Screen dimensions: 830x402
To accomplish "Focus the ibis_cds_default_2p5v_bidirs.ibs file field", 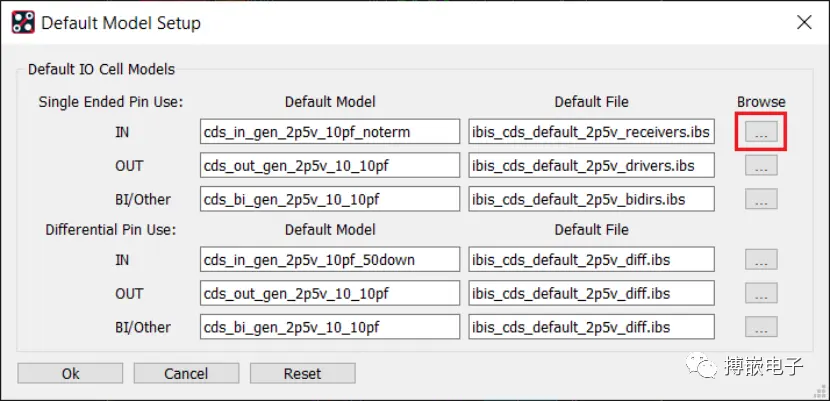I will tap(591, 199).
